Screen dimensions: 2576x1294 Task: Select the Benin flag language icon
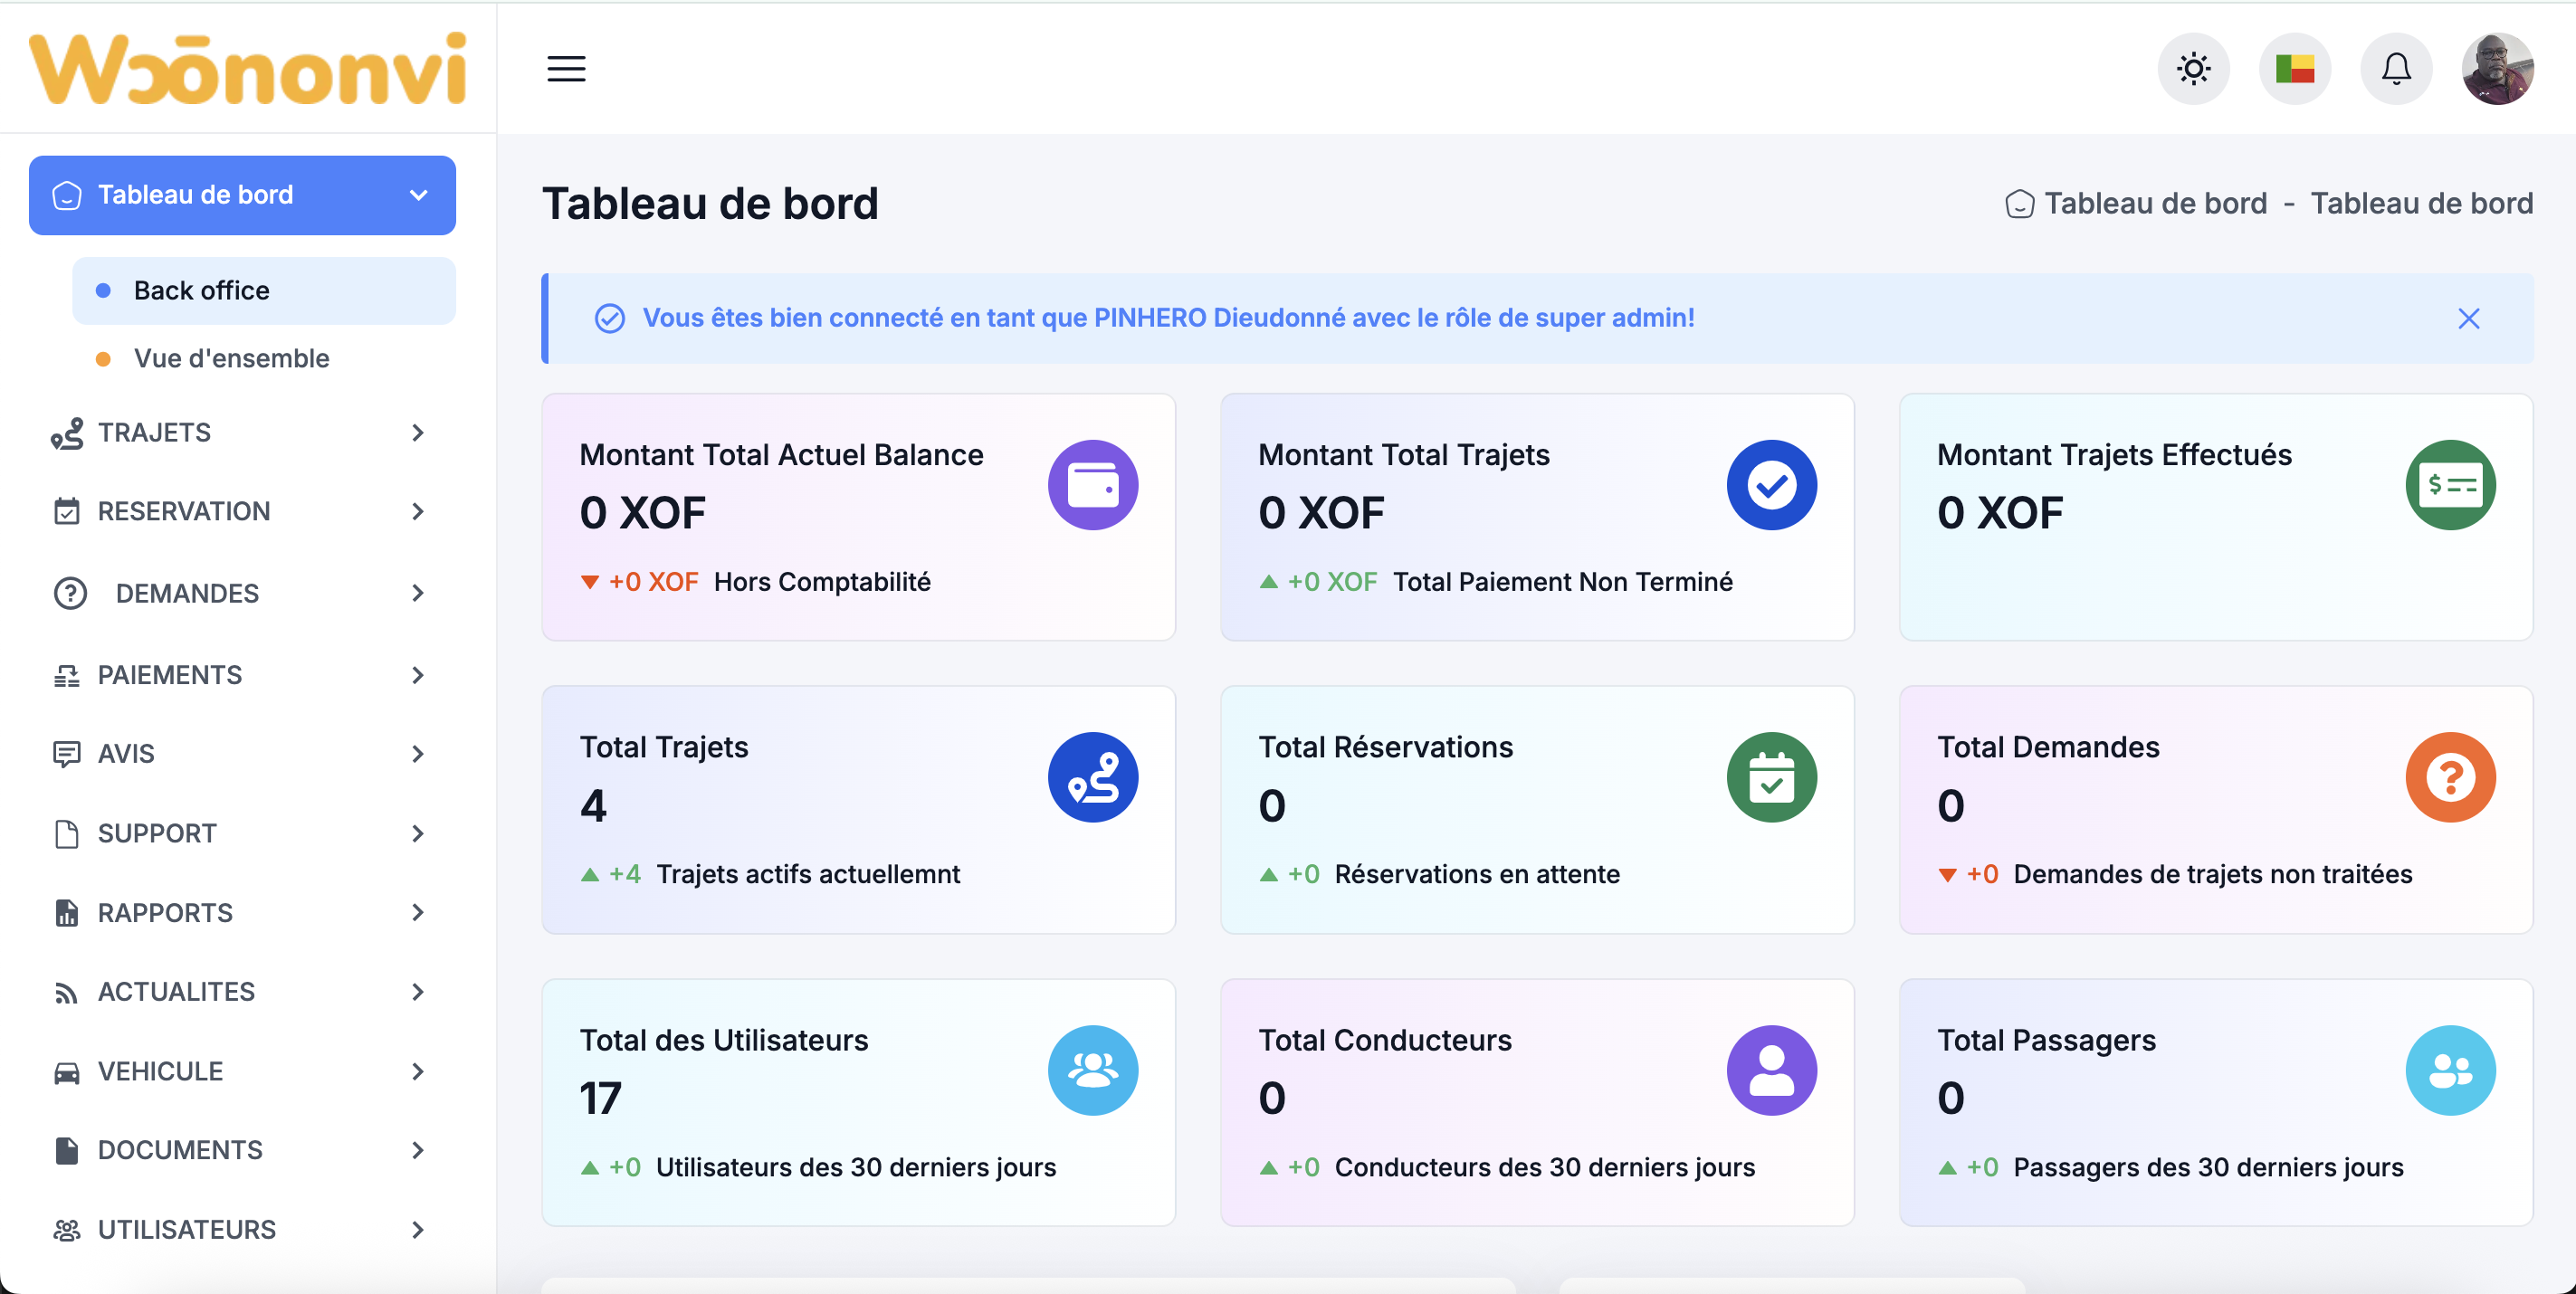tap(2294, 68)
